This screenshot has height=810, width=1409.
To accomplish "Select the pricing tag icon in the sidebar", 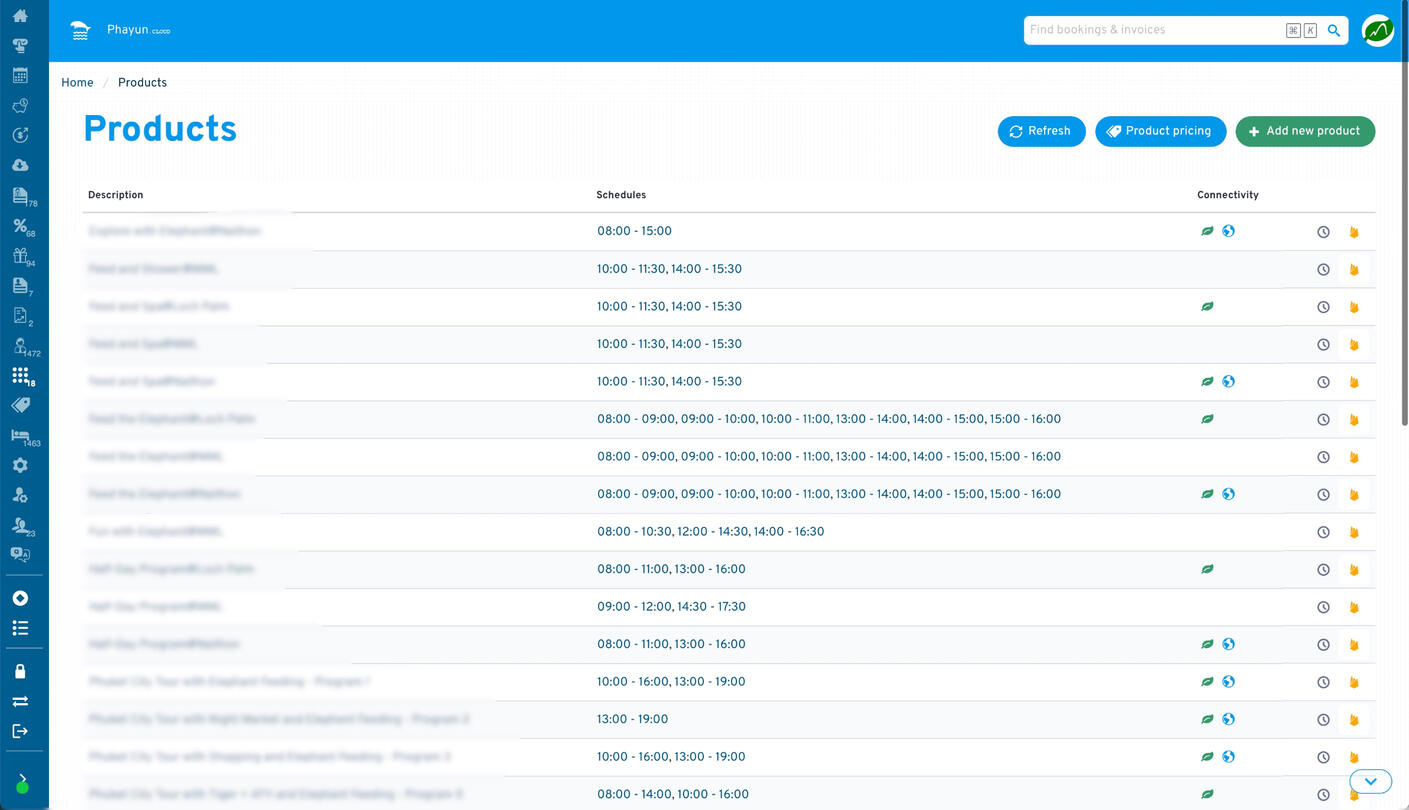I will pyautogui.click(x=21, y=405).
